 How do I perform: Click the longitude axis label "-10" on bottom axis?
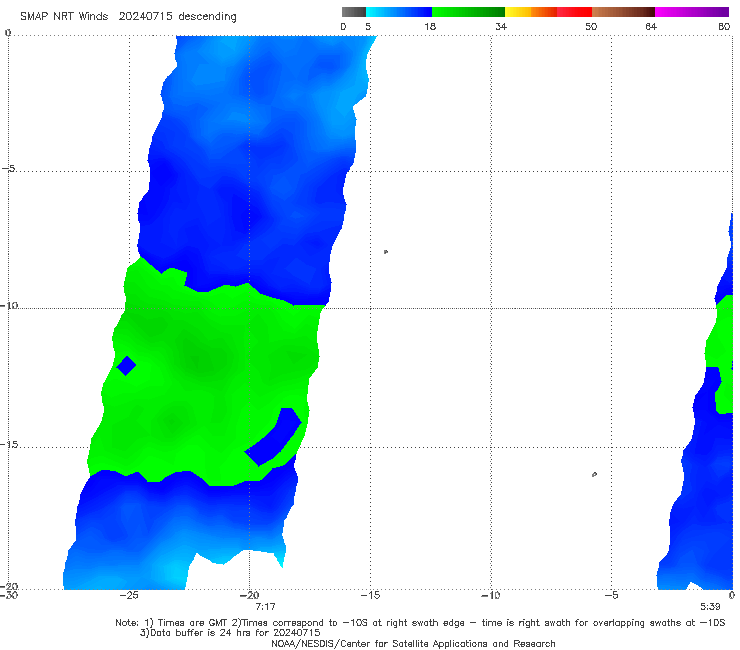coord(490,595)
